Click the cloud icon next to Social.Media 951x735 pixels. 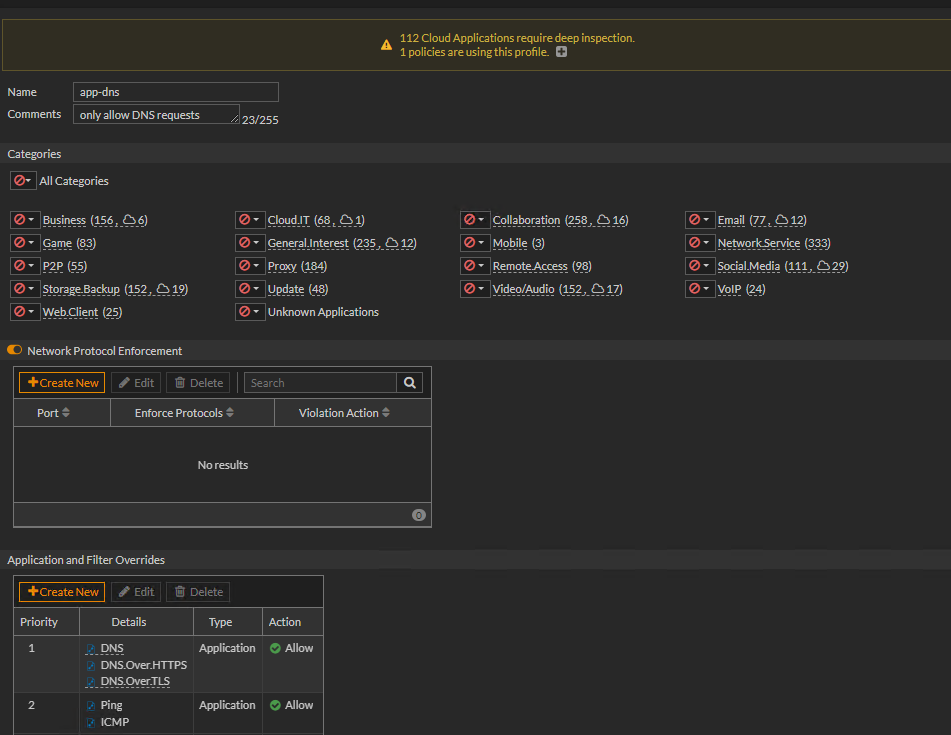point(824,266)
